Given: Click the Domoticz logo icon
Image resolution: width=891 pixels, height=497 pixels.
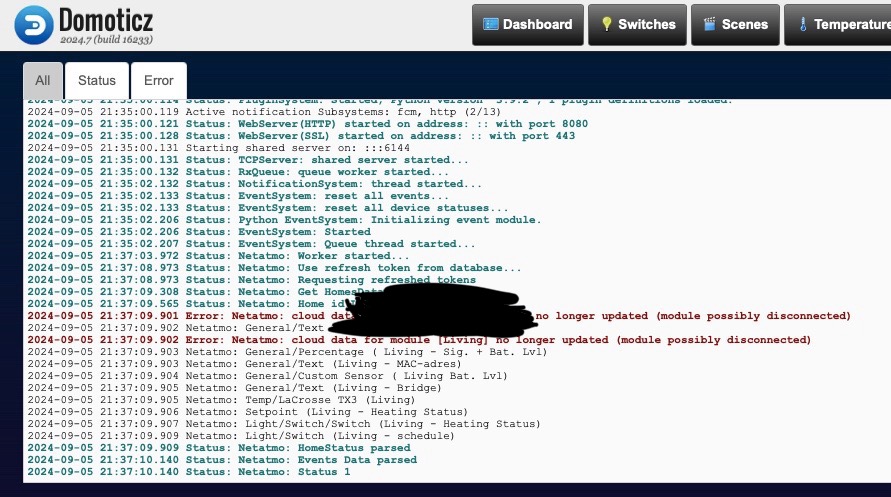Looking at the screenshot, I should [x=34, y=25].
